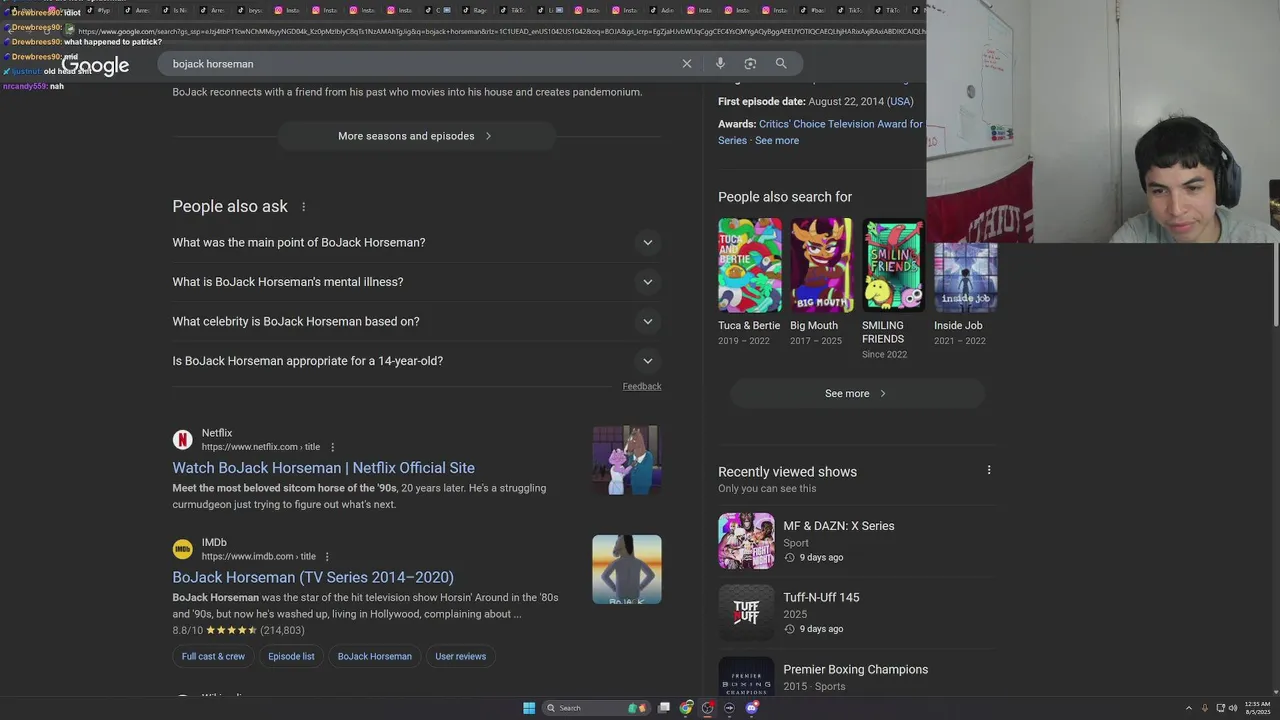Viewport: 1280px width, 720px height.
Task: Click the Inside Job poster
Action: pos(966,277)
